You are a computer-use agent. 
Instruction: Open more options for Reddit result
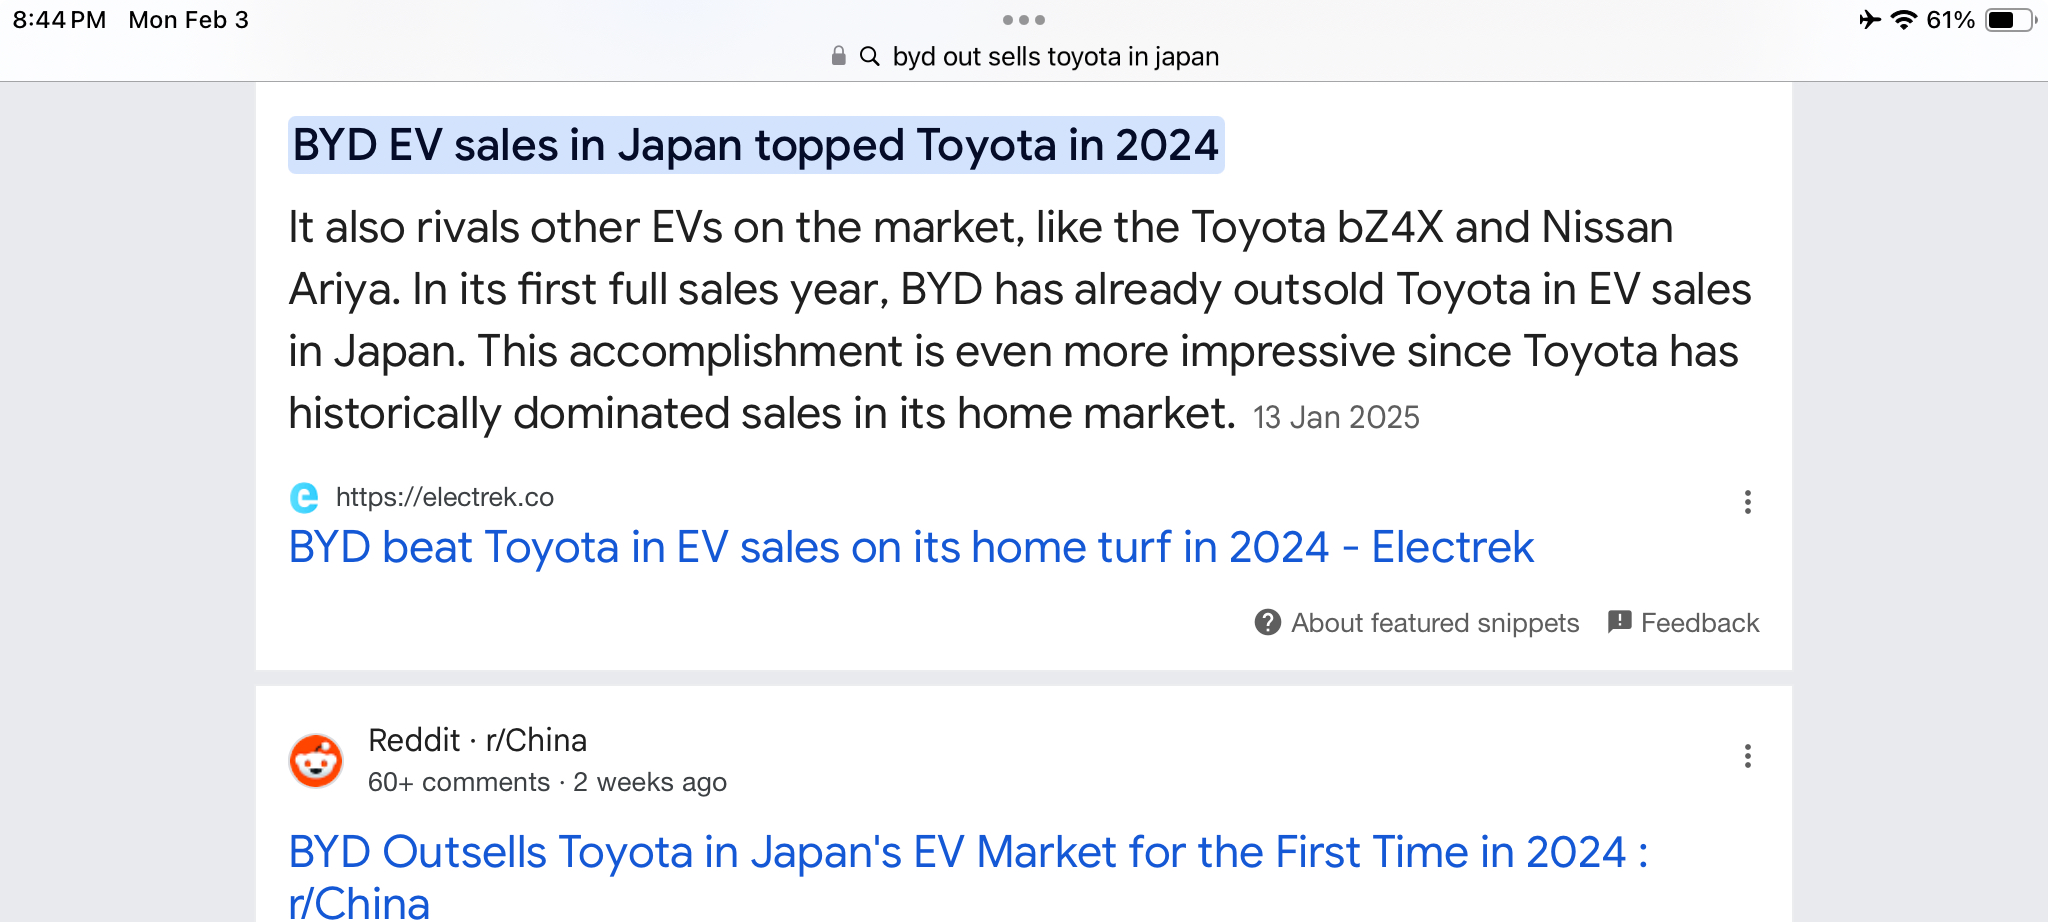1747,756
